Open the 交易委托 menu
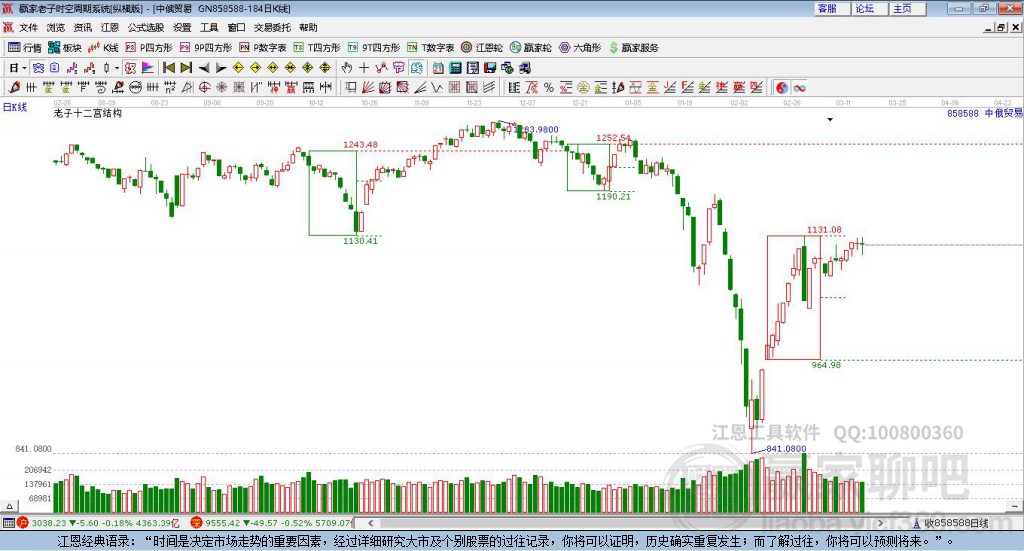The image size is (1024, 551). pos(272,27)
